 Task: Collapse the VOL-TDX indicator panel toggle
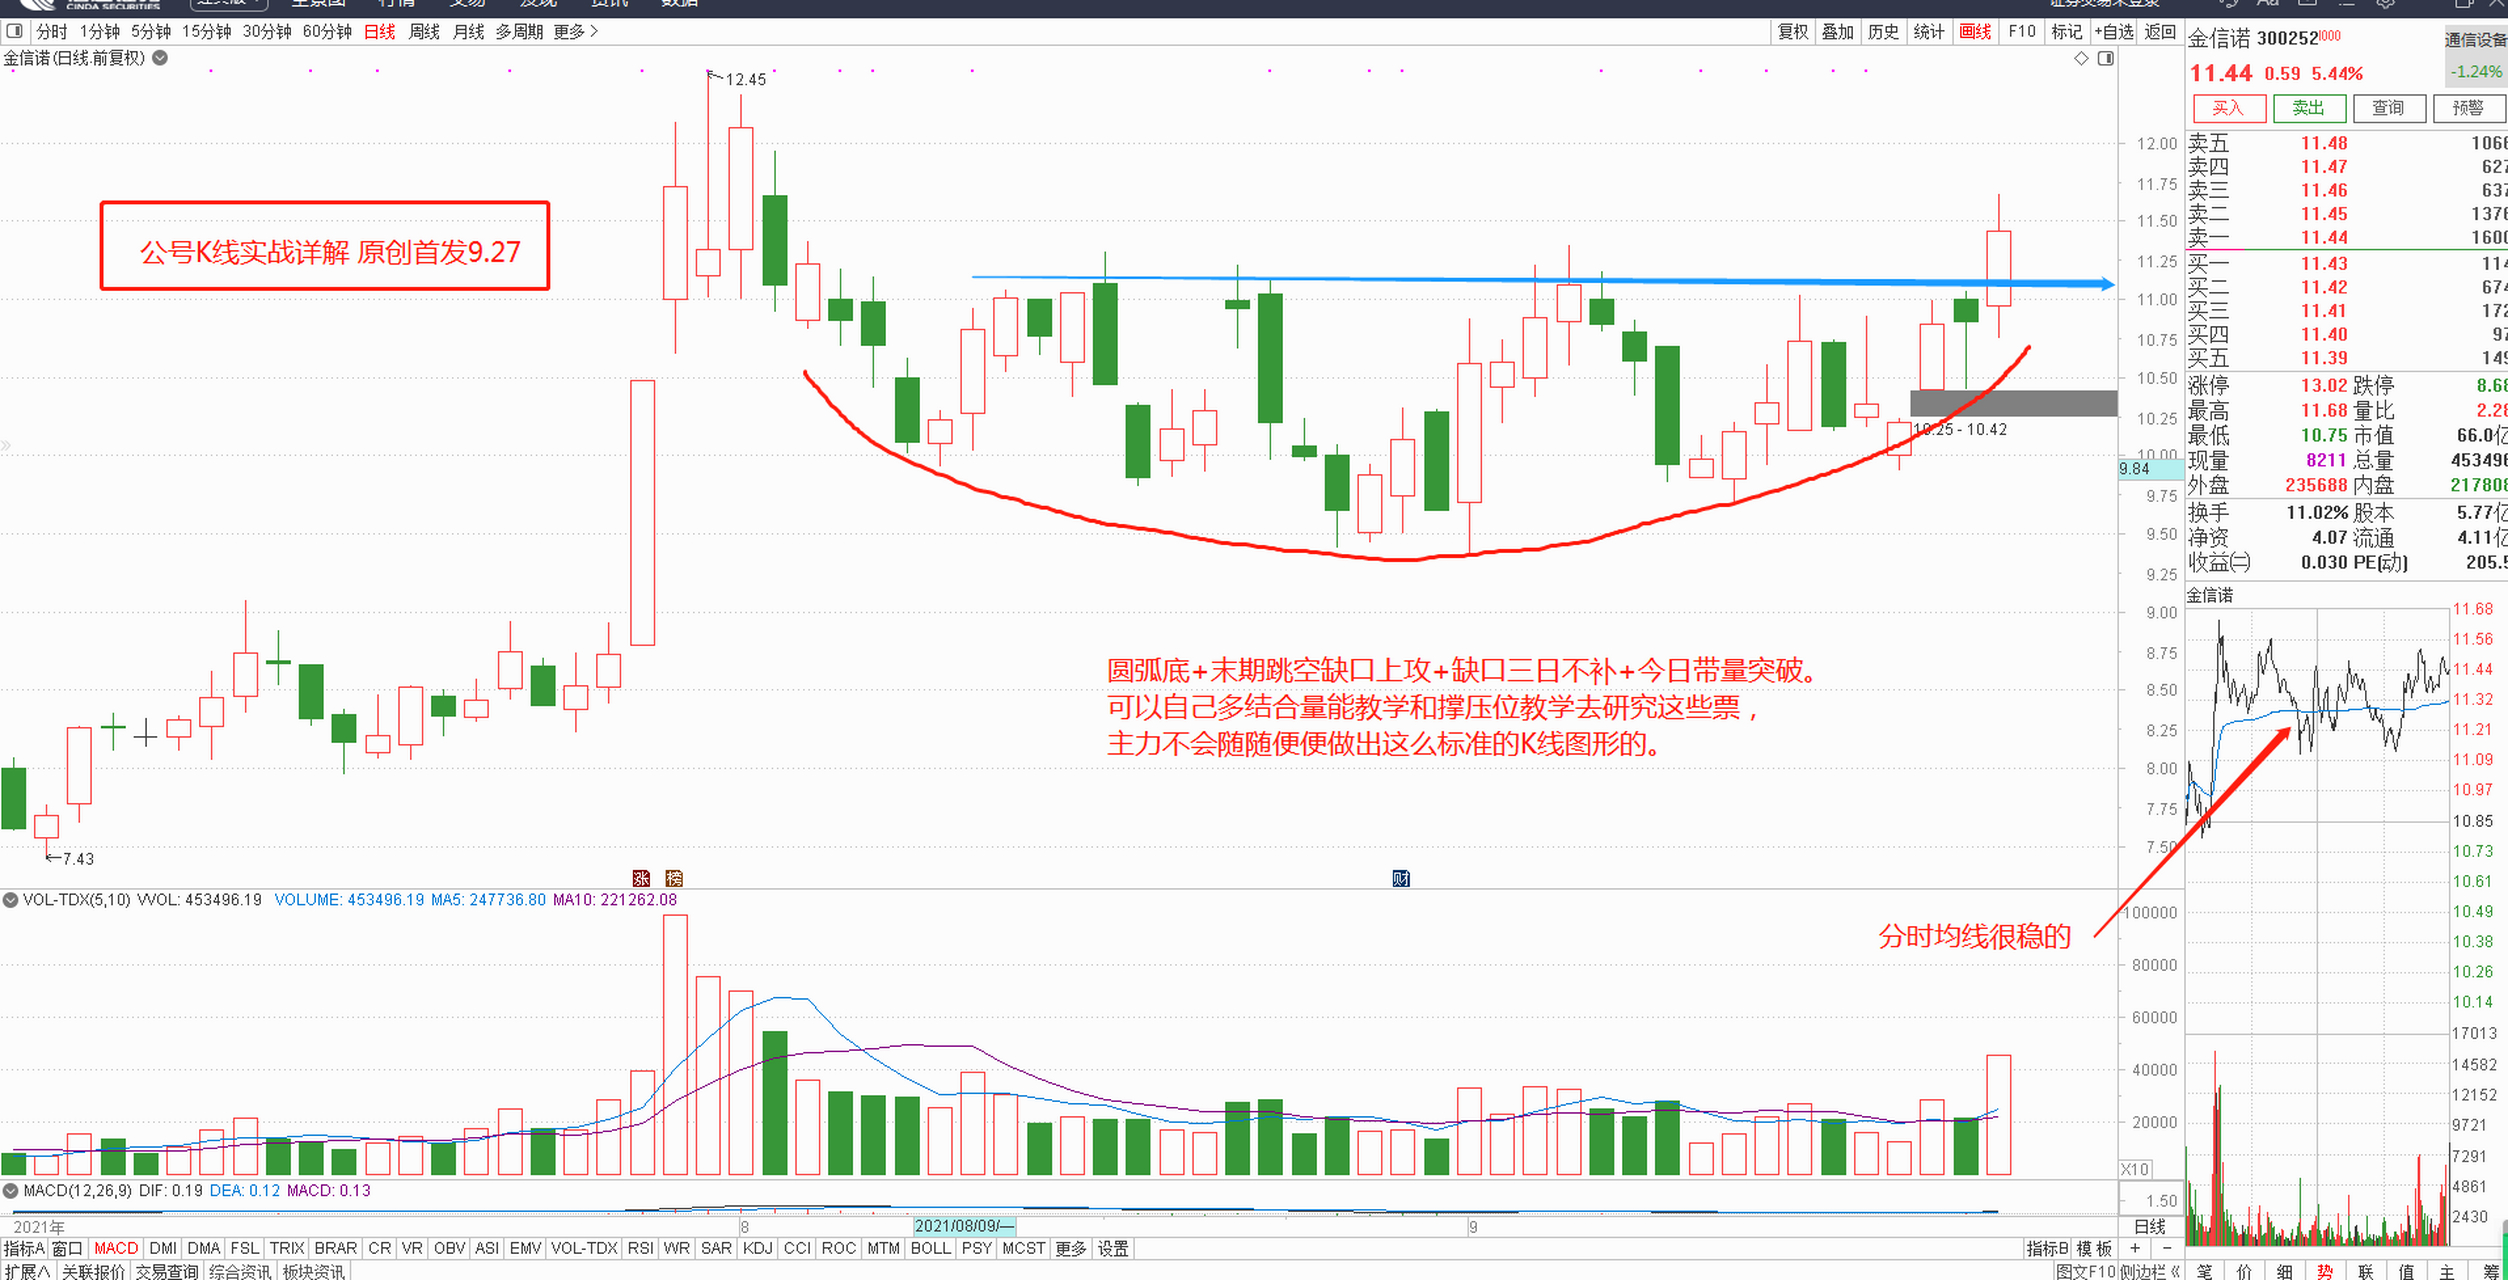10,900
